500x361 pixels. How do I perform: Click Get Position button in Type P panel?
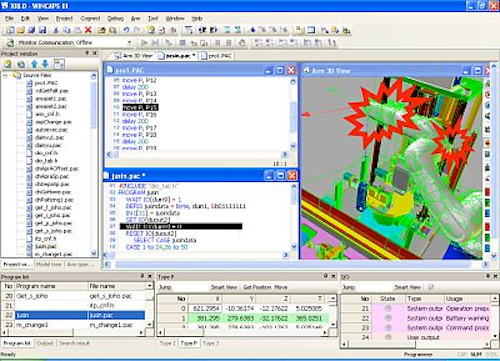pos(257,287)
